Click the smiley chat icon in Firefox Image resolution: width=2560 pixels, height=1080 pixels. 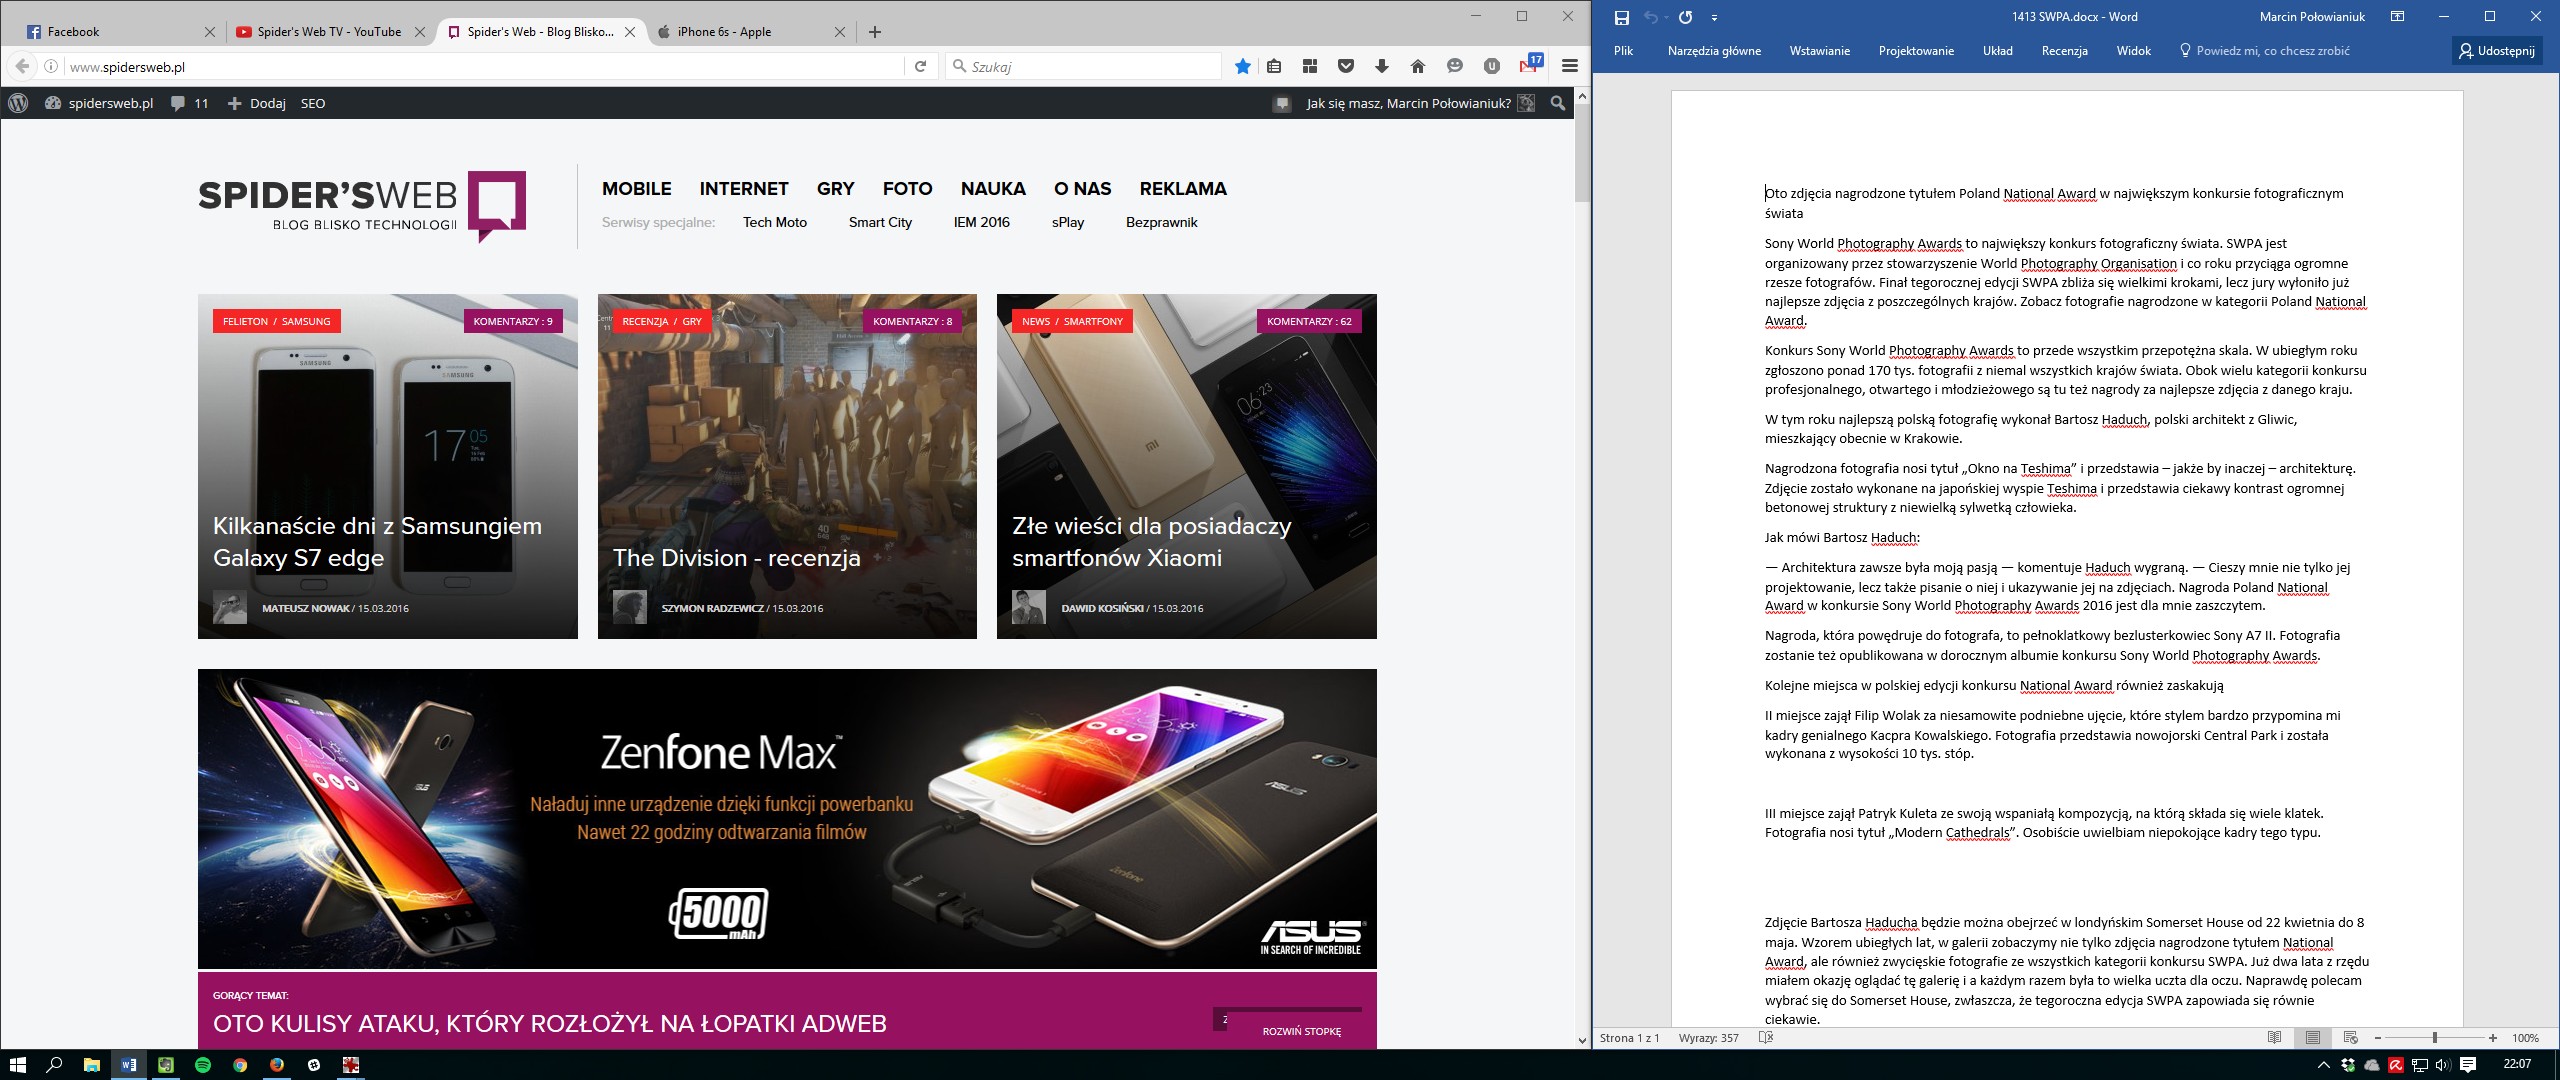1455,66
